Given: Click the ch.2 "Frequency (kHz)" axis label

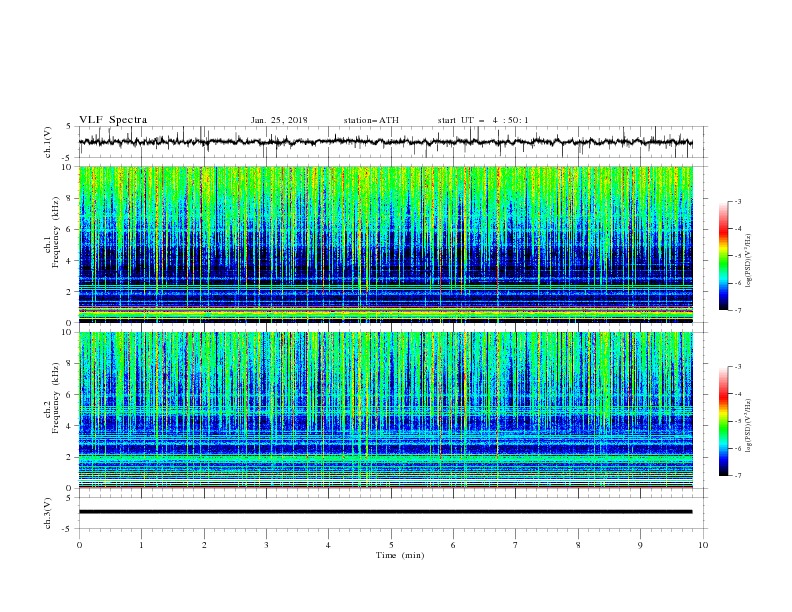Looking at the screenshot, I should coord(56,399).
